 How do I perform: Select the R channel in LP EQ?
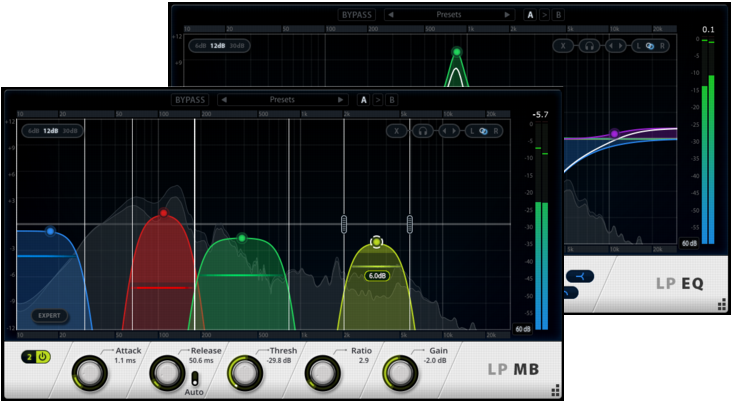click(662, 46)
